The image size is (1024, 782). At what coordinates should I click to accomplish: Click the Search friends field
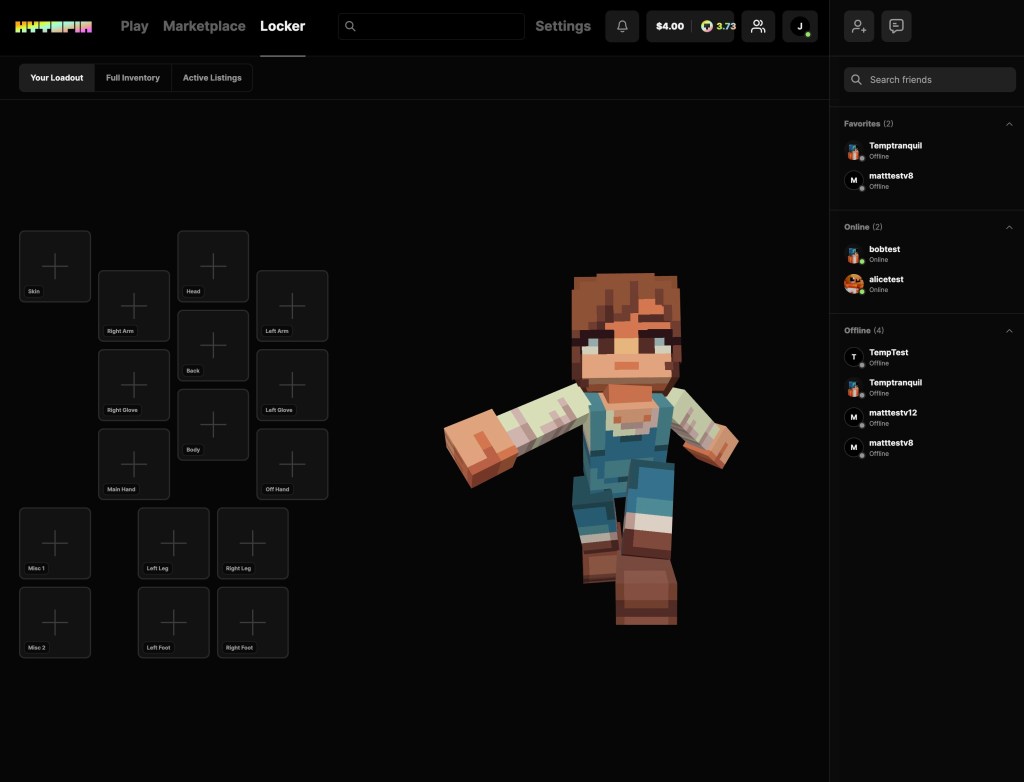(930, 80)
